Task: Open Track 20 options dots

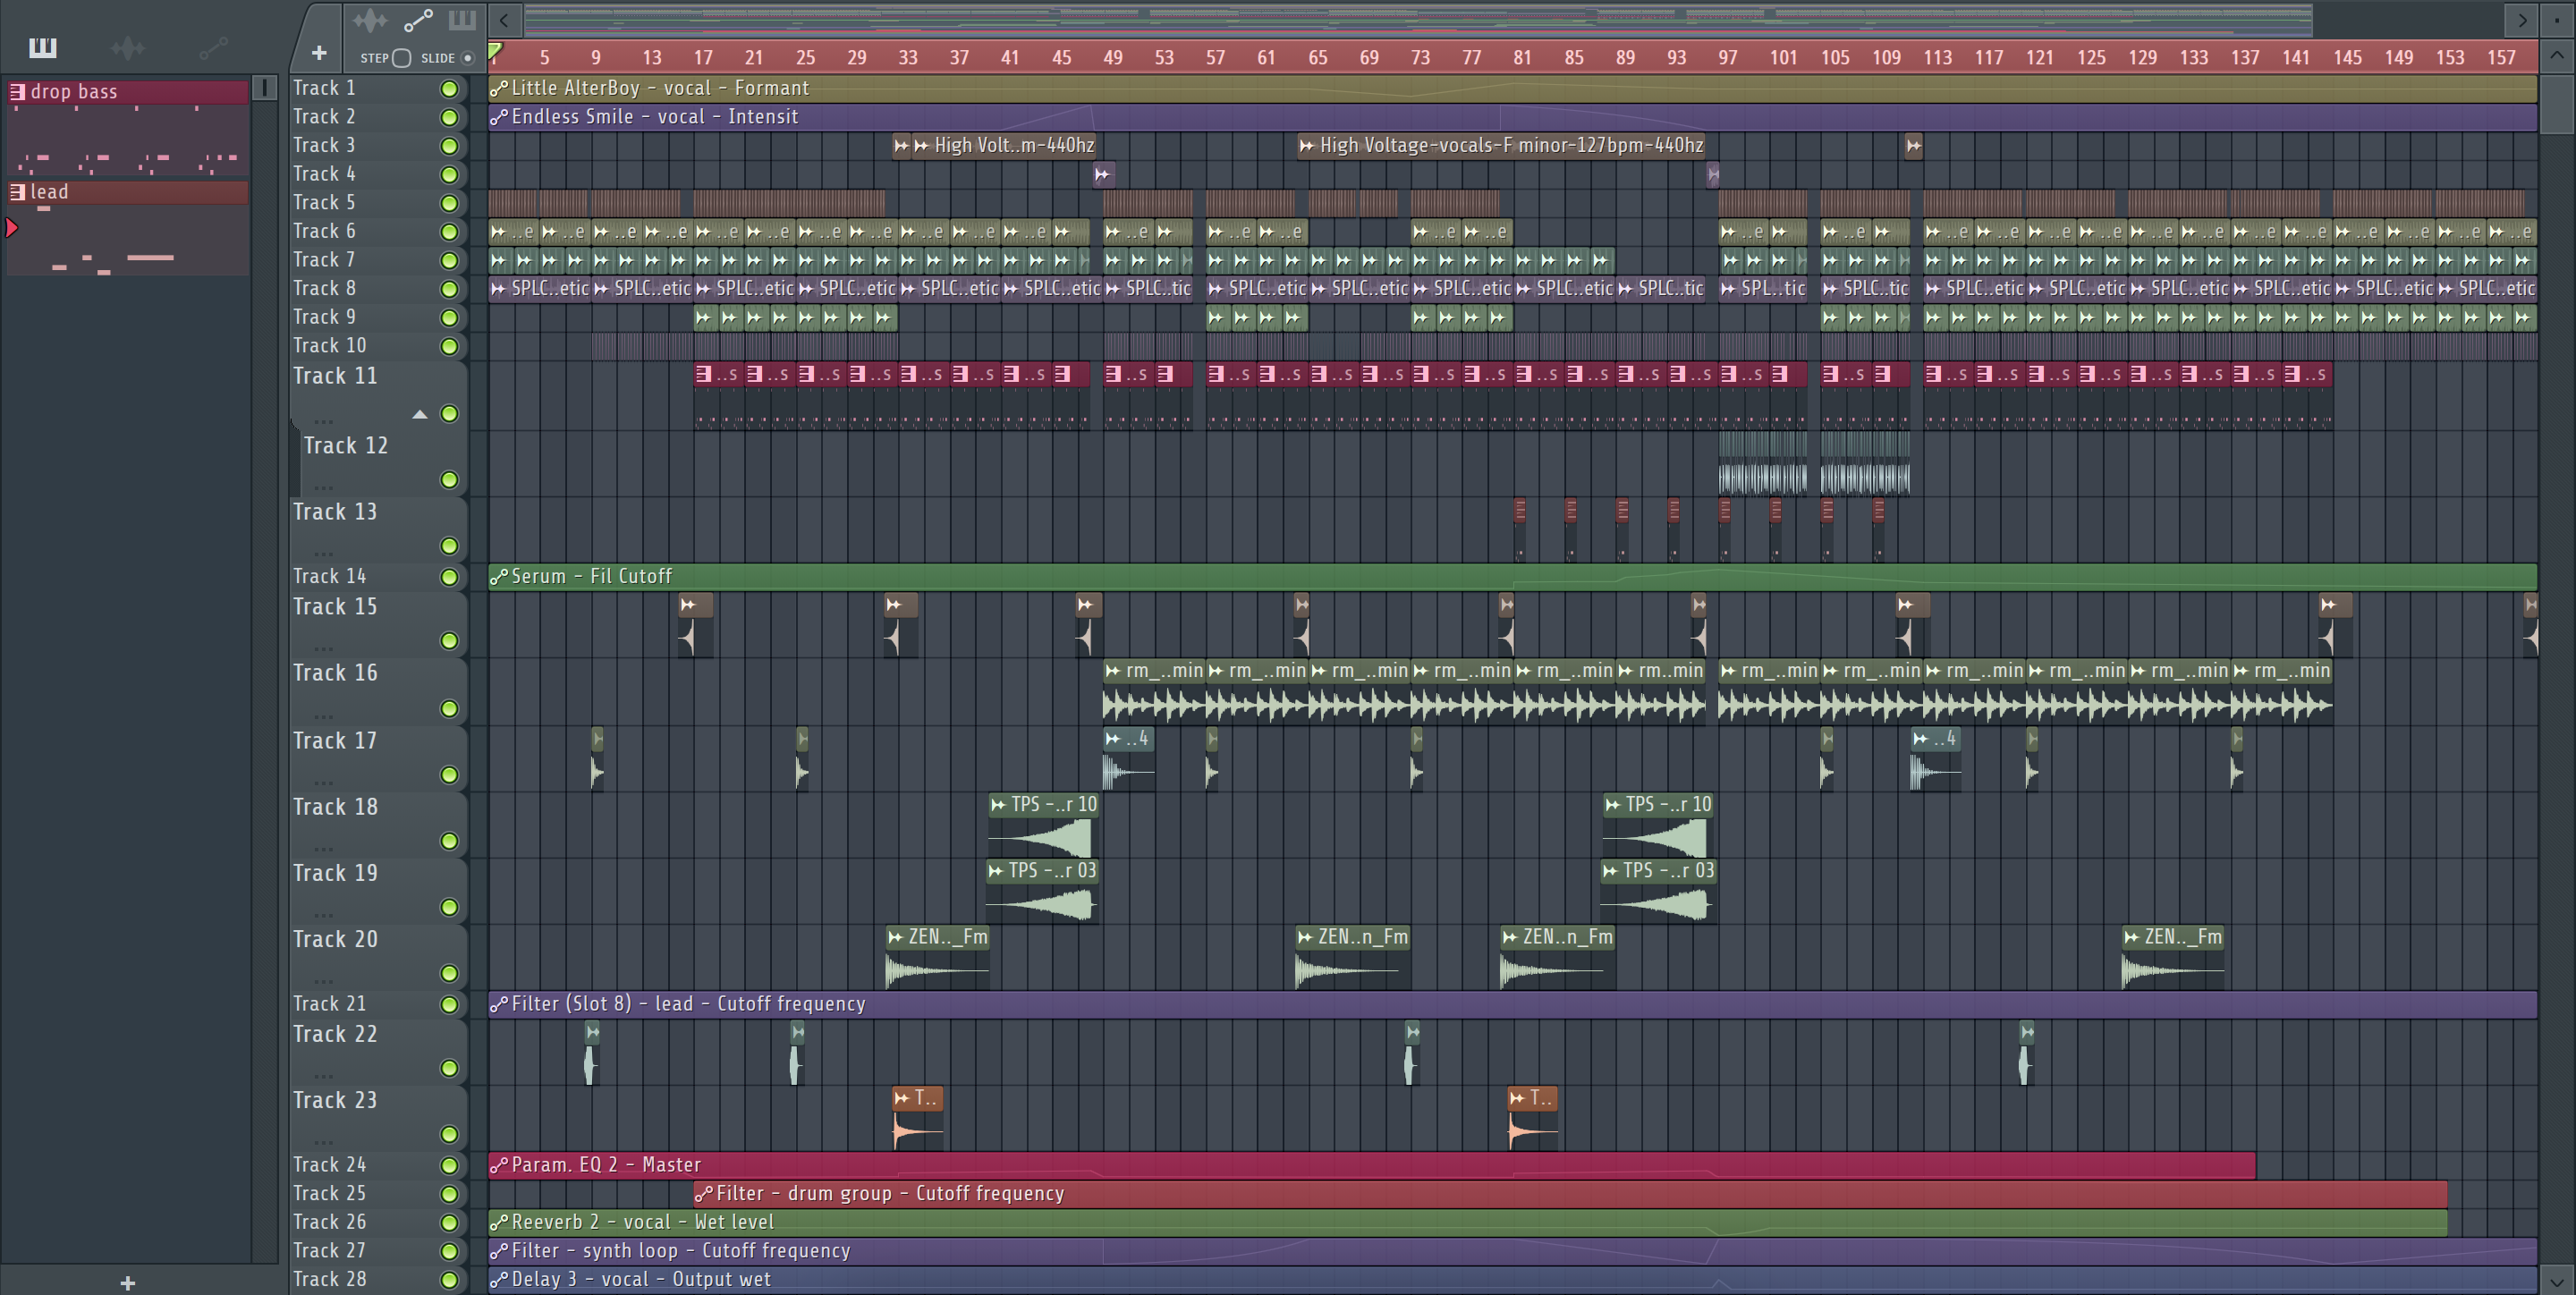Action: pos(323,981)
